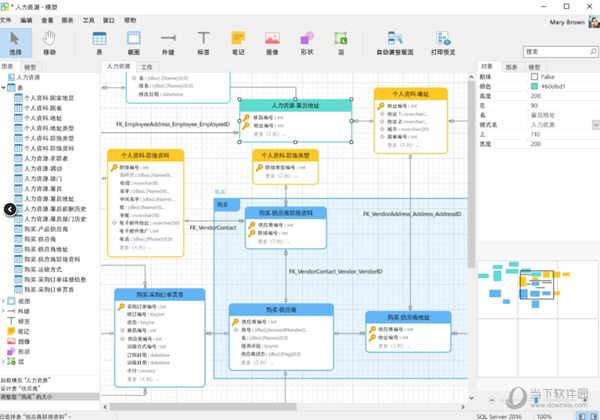This screenshot has height=420, width=600.
Task: Open the 窗口 (Window) menu
Action: pos(109,20)
